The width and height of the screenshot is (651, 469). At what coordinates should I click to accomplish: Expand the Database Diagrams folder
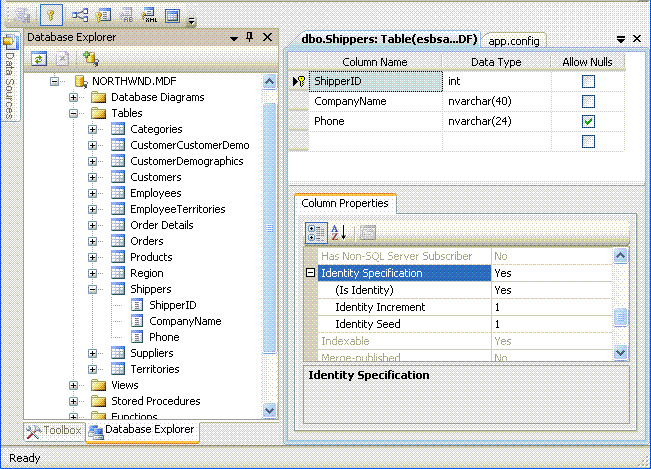(x=73, y=98)
